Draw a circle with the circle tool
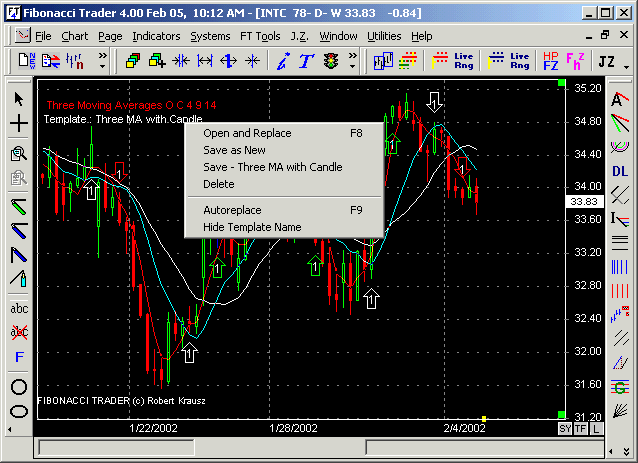Screen dimensions: 638x463 point(19,387)
